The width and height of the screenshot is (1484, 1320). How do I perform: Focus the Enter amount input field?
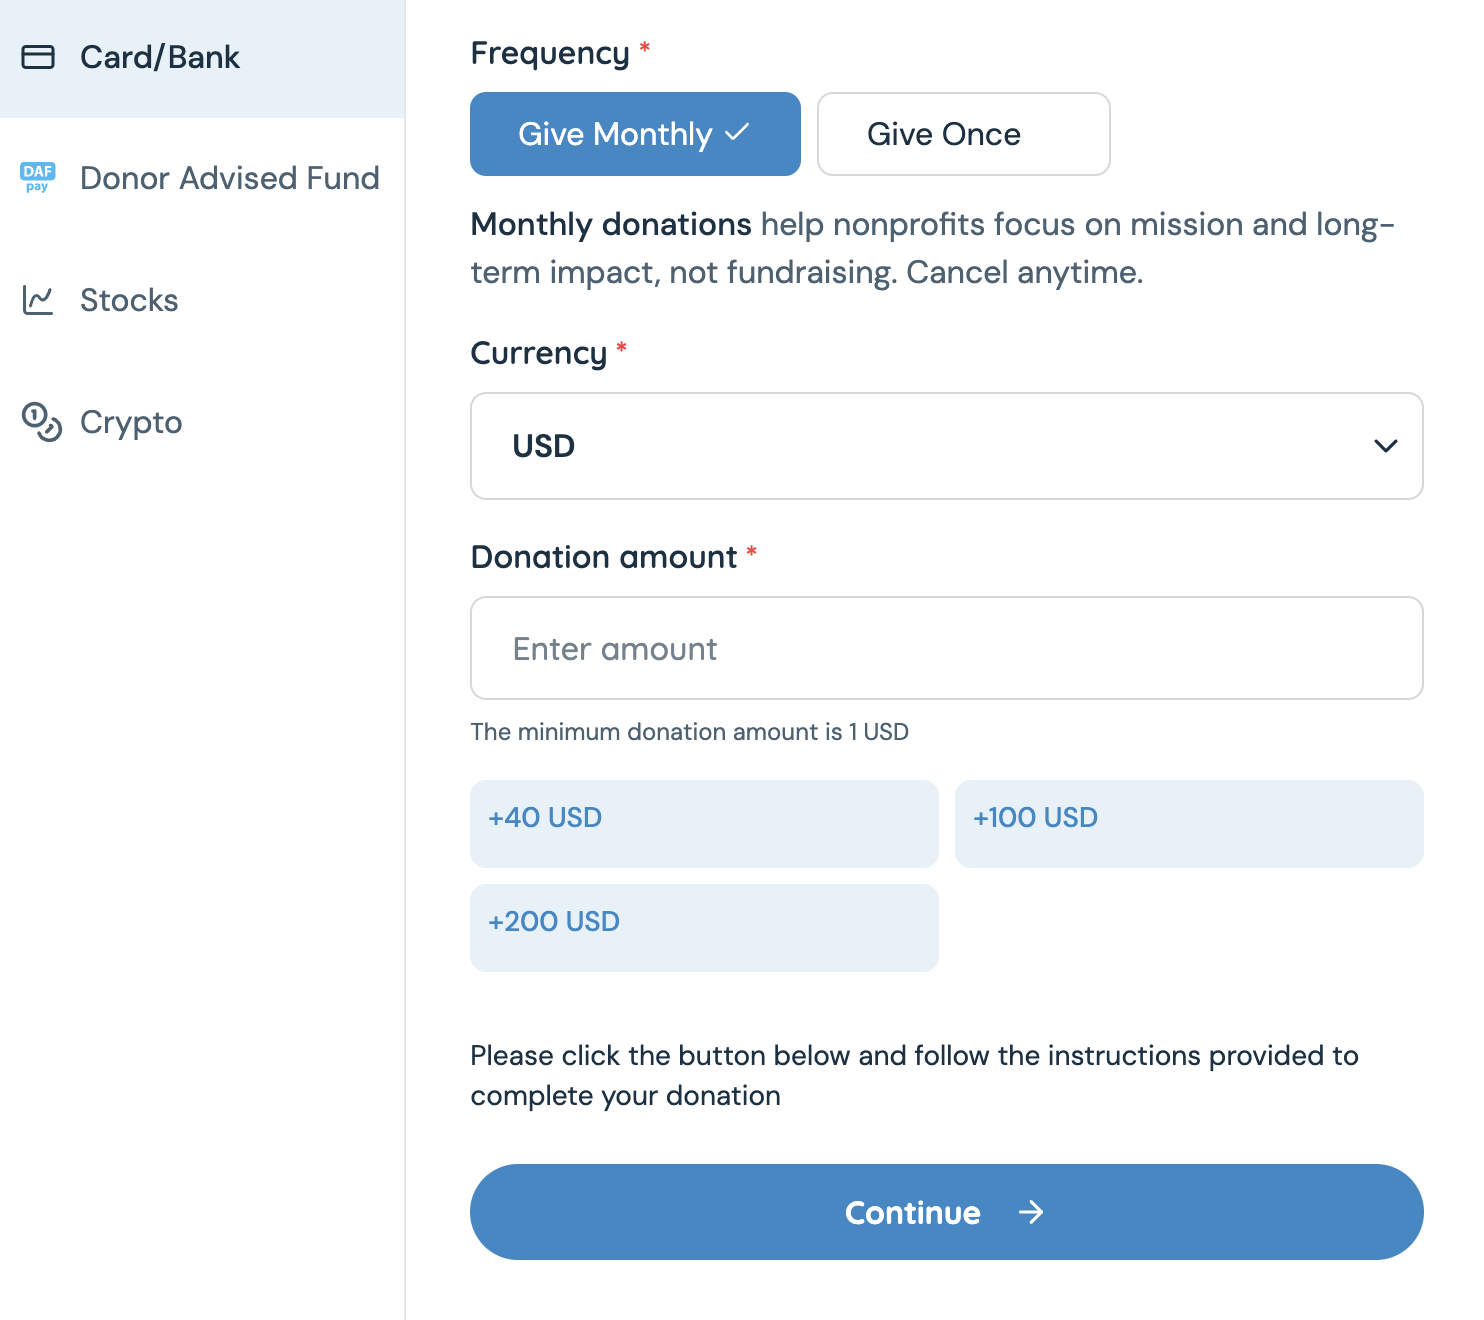pyautogui.click(x=946, y=648)
